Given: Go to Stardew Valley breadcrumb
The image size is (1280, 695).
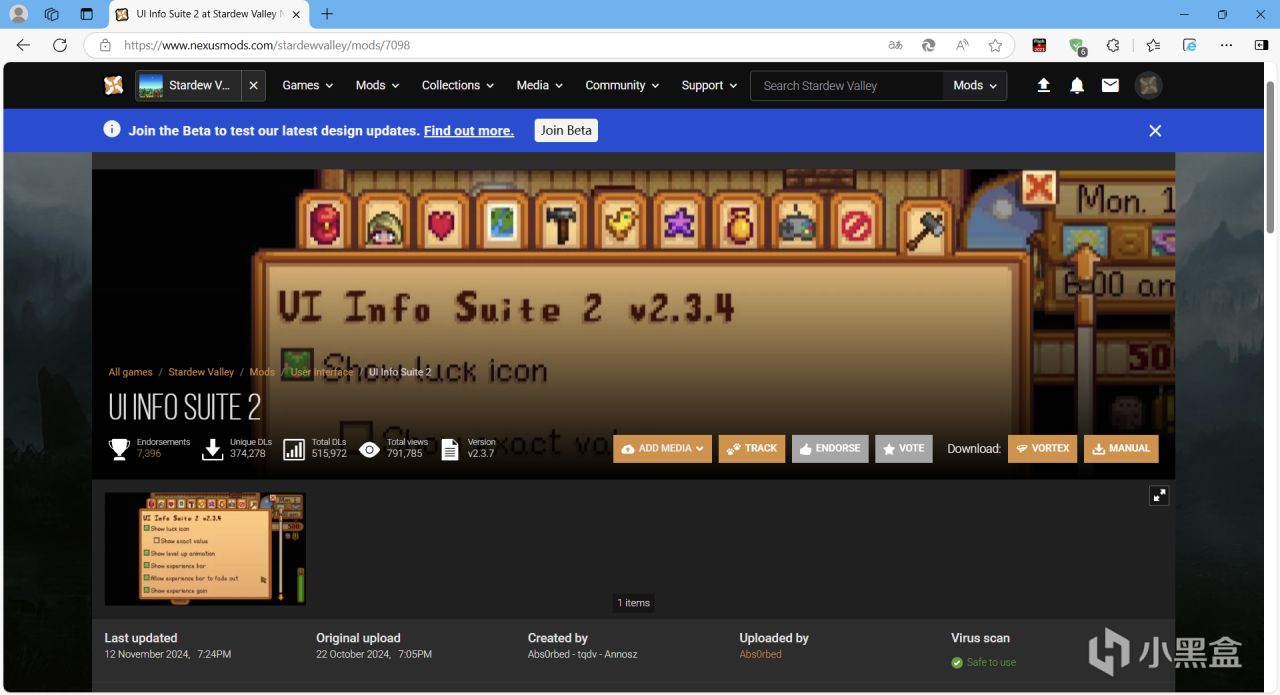Looking at the screenshot, I should click(201, 372).
